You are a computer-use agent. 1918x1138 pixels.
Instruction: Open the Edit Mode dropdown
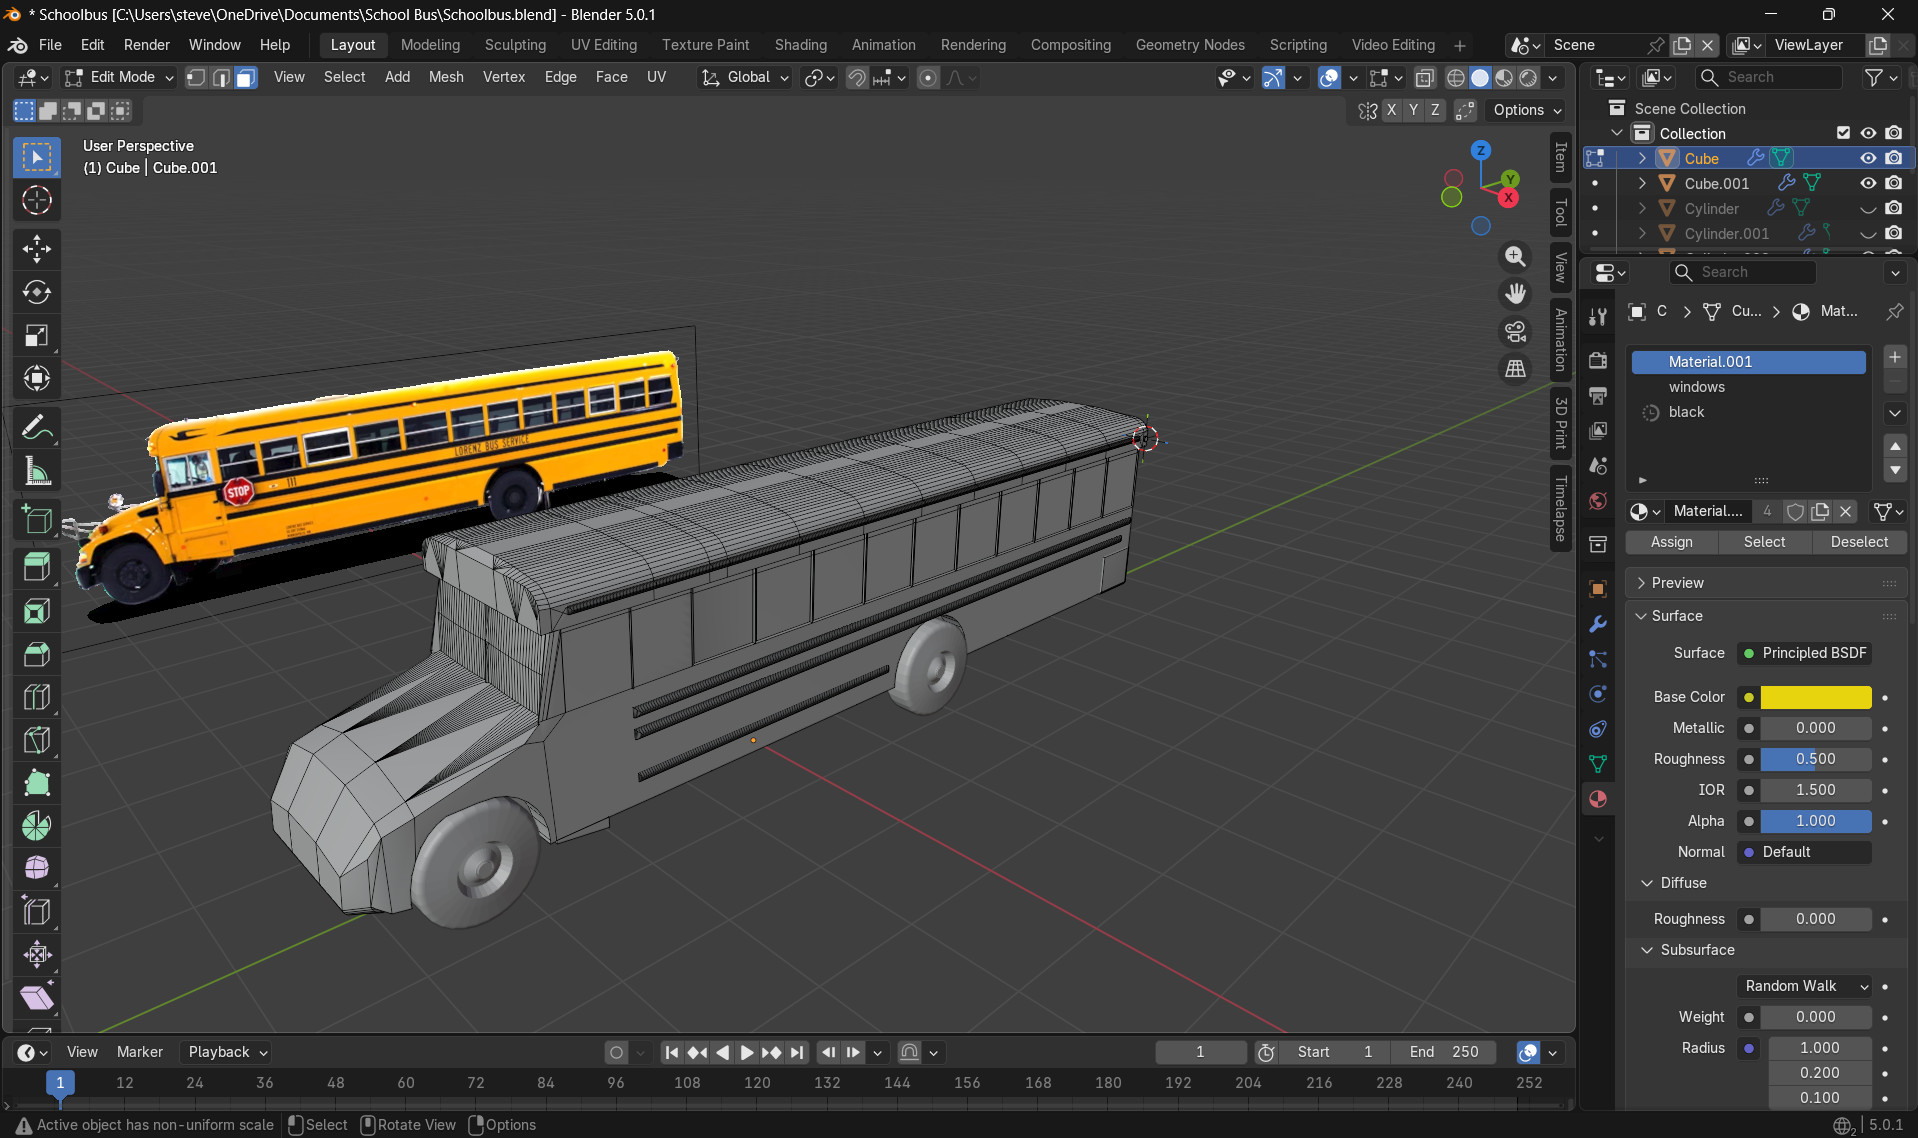point(118,77)
